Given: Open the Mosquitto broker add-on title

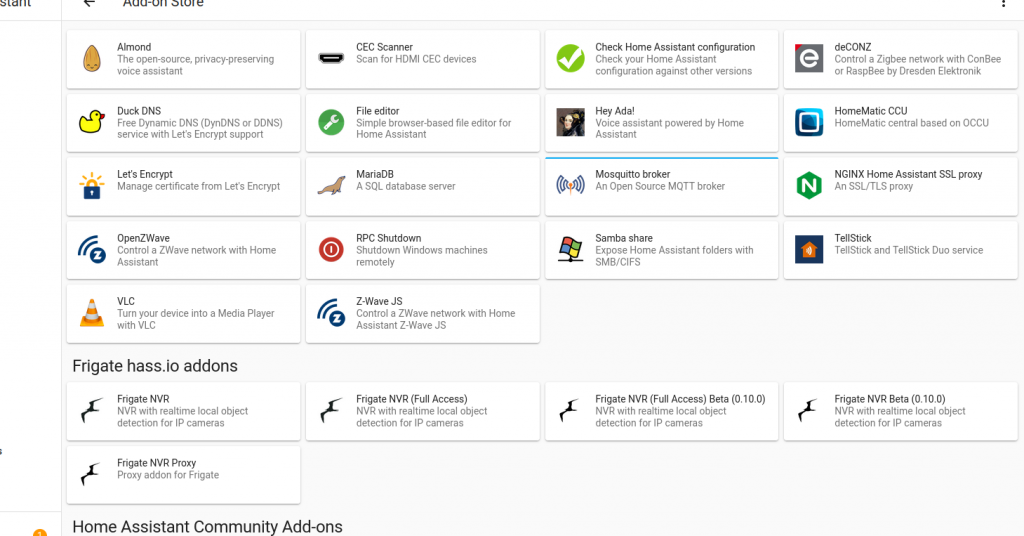Looking at the screenshot, I should pos(632,174).
